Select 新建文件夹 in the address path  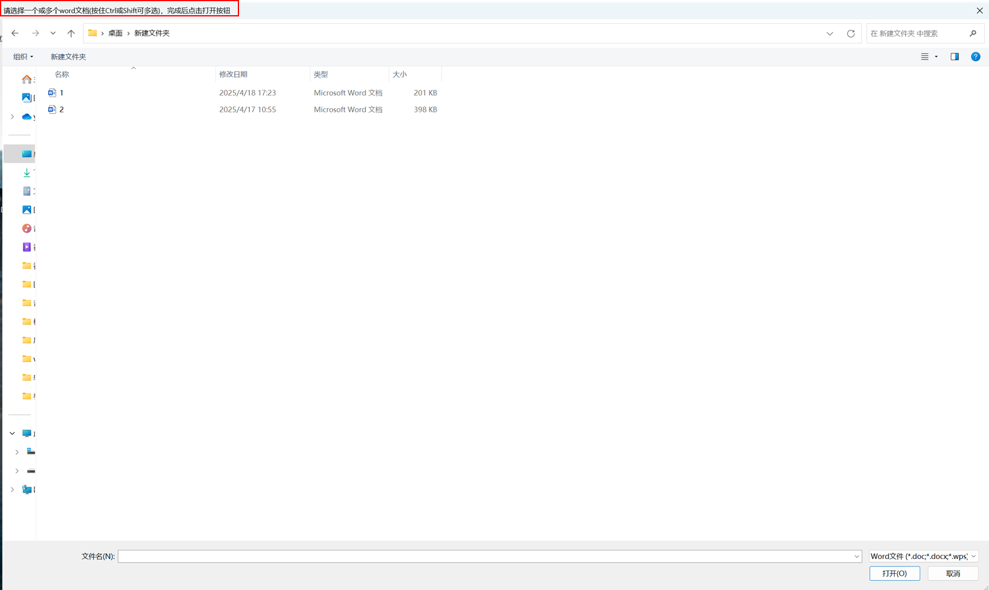[x=152, y=33]
